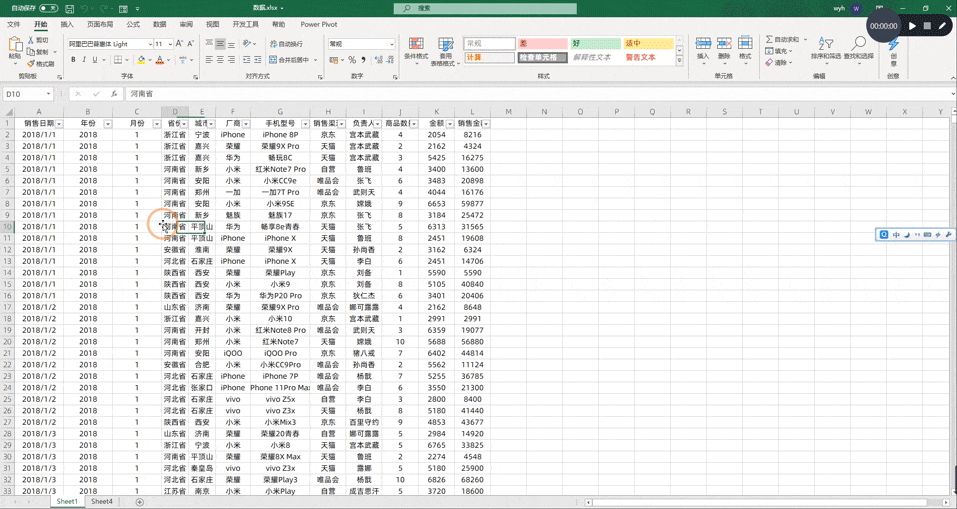This screenshot has height=509, width=957.
Task: Toggle italic formatting
Action: tap(84, 60)
